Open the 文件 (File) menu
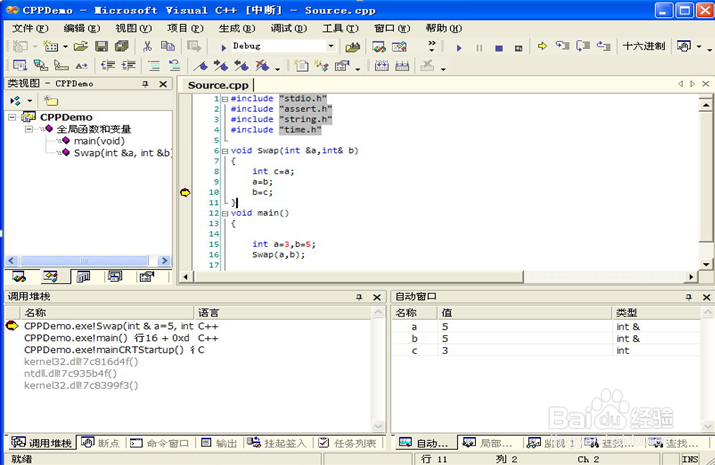The width and height of the screenshot is (715, 465). pos(30,28)
